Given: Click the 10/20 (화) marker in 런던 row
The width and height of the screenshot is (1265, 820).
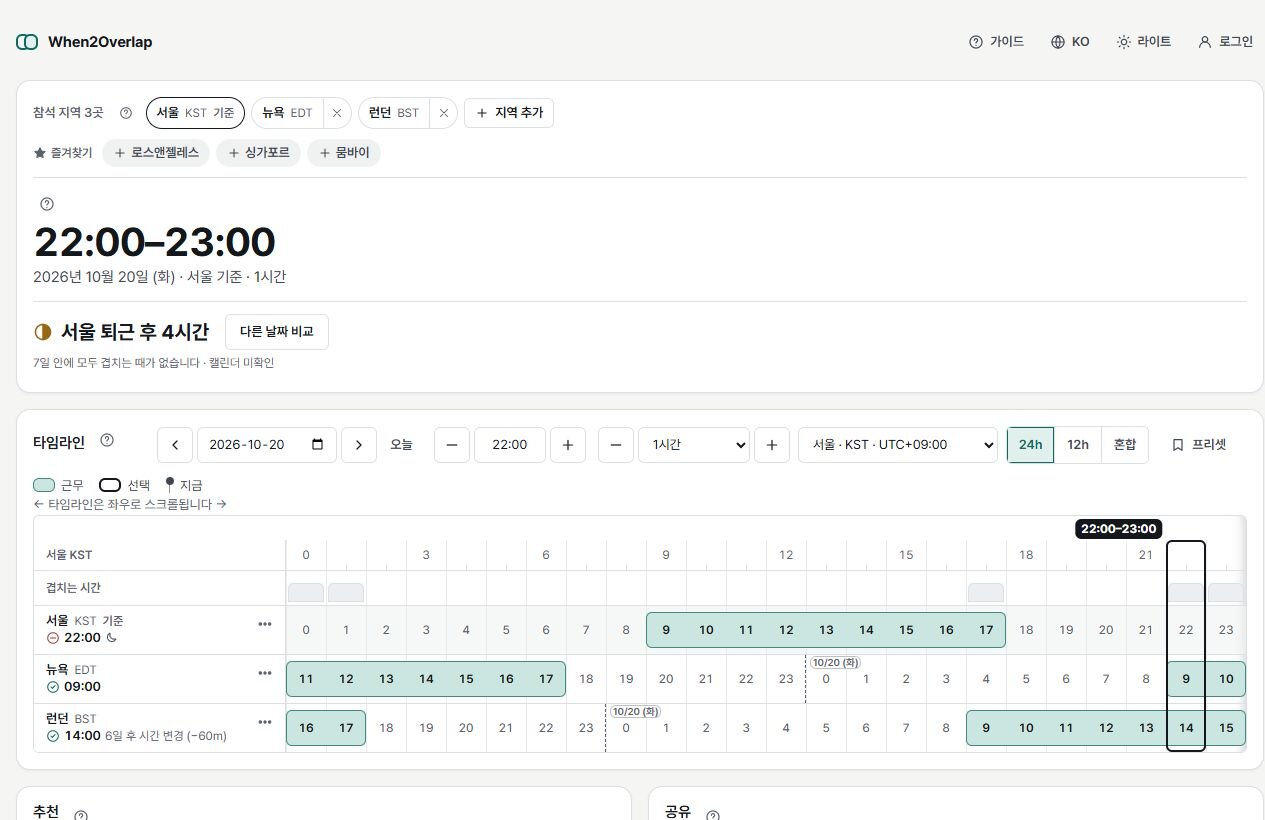Looking at the screenshot, I should pos(635,711).
